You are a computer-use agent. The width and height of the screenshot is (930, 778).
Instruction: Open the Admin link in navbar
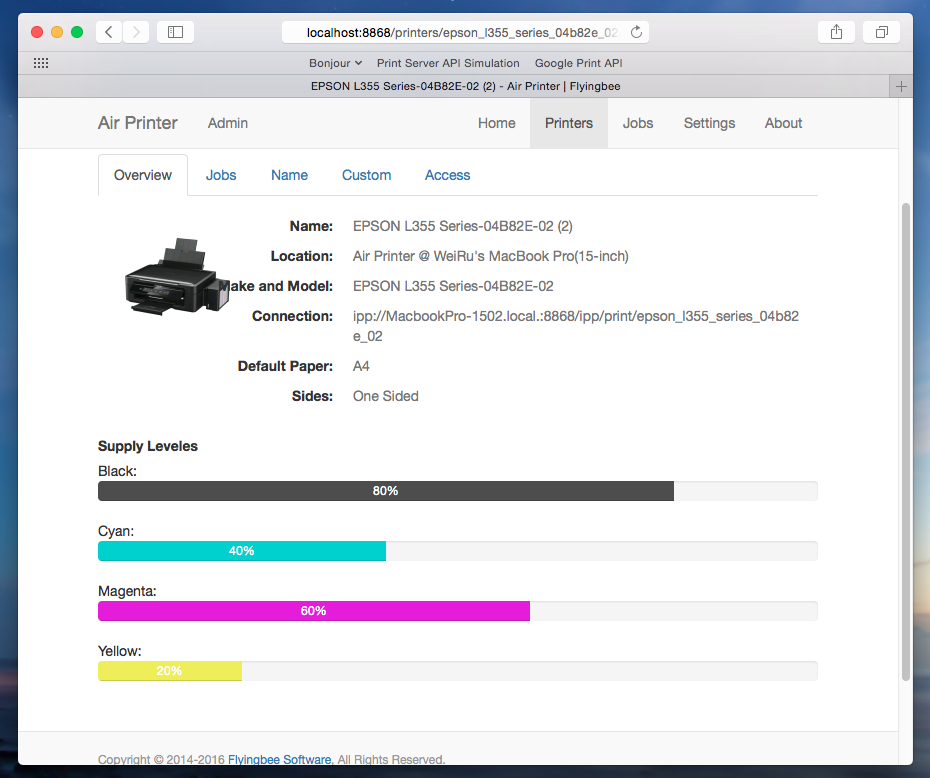pos(228,123)
